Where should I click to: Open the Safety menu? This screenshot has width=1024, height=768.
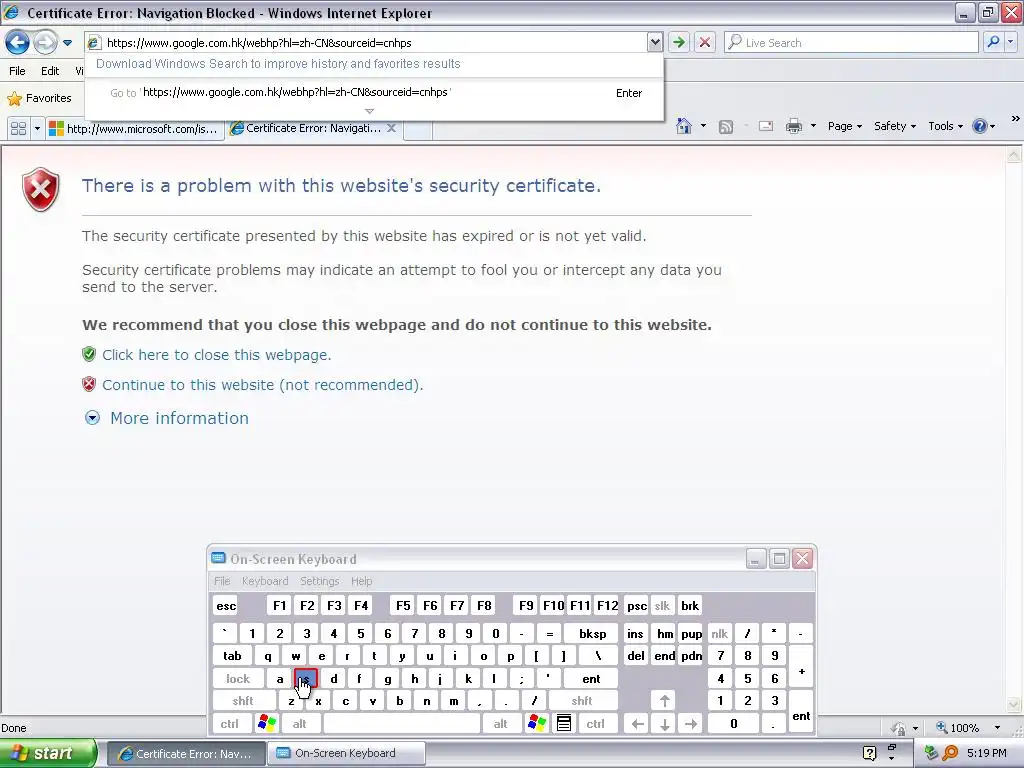pyautogui.click(x=895, y=126)
